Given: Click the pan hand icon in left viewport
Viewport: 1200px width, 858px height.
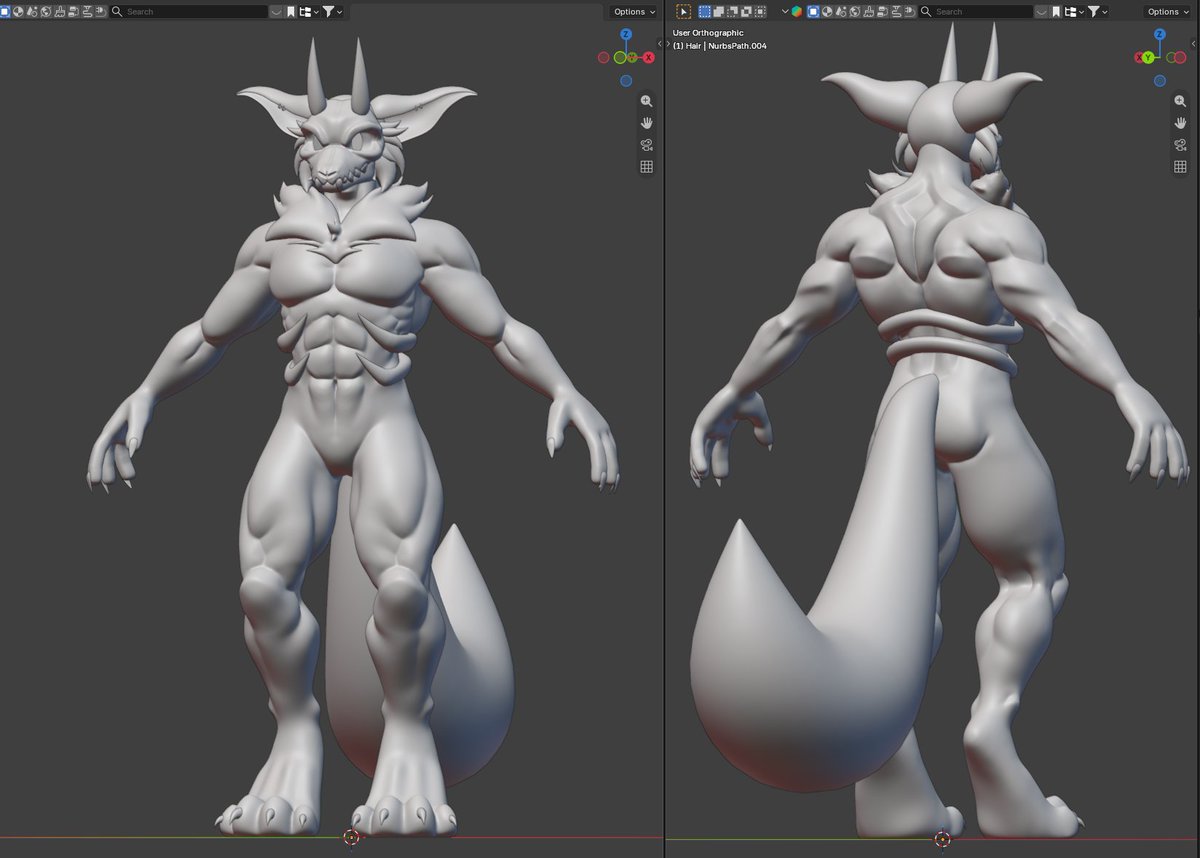Looking at the screenshot, I should (647, 123).
